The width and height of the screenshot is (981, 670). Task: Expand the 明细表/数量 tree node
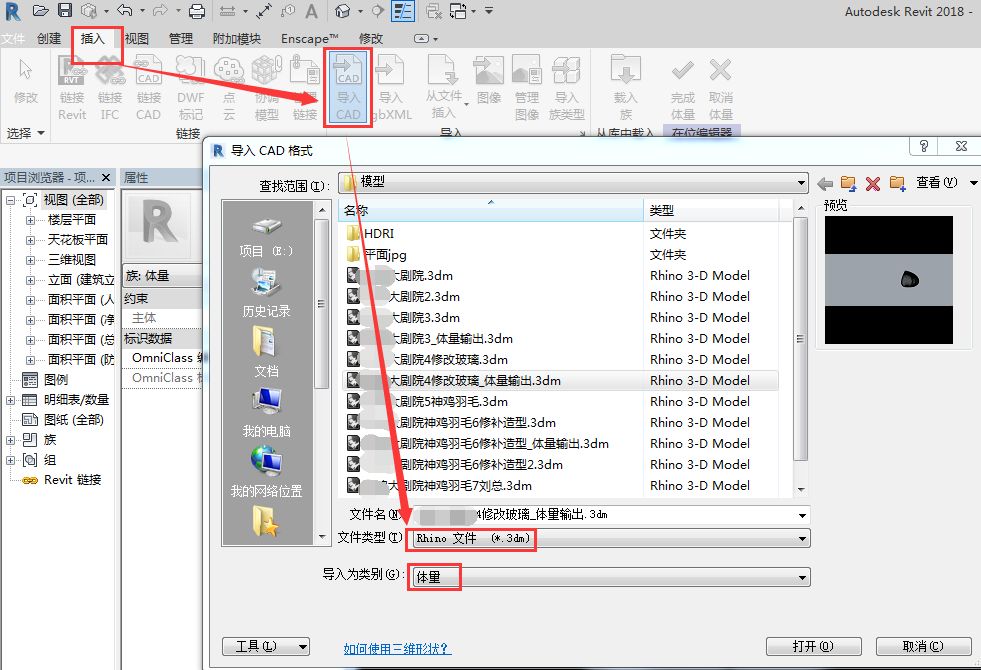coord(10,400)
